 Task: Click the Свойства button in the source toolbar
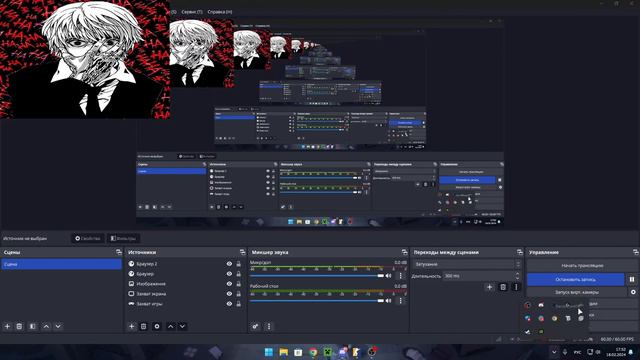tap(87, 238)
